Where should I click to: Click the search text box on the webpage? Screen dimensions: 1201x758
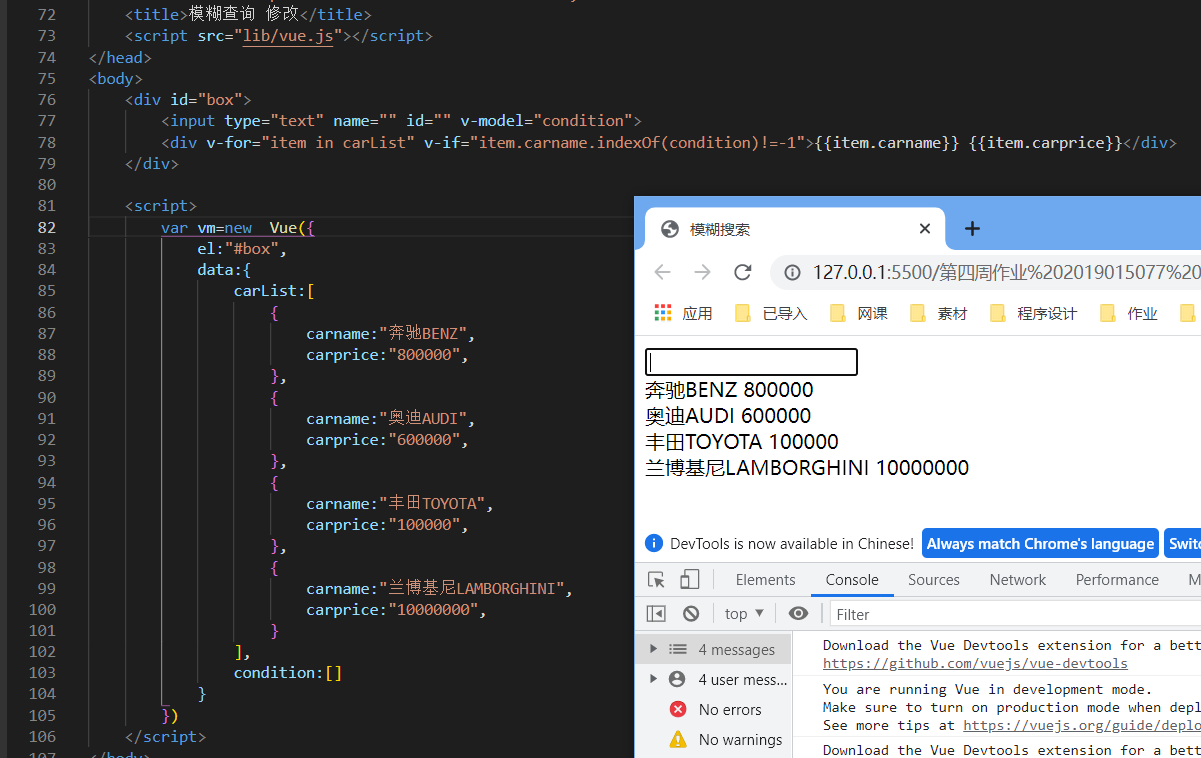pyautogui.click(x=751, y=362)
